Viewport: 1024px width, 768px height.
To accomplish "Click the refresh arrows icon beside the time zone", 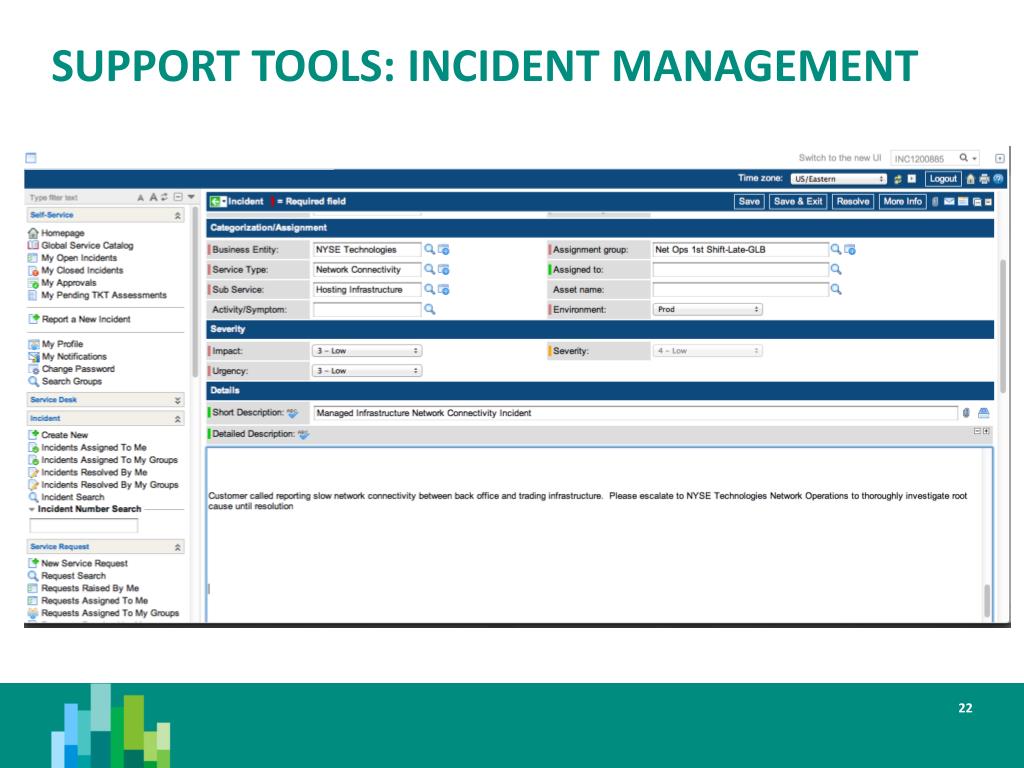I will click(897, 179).
